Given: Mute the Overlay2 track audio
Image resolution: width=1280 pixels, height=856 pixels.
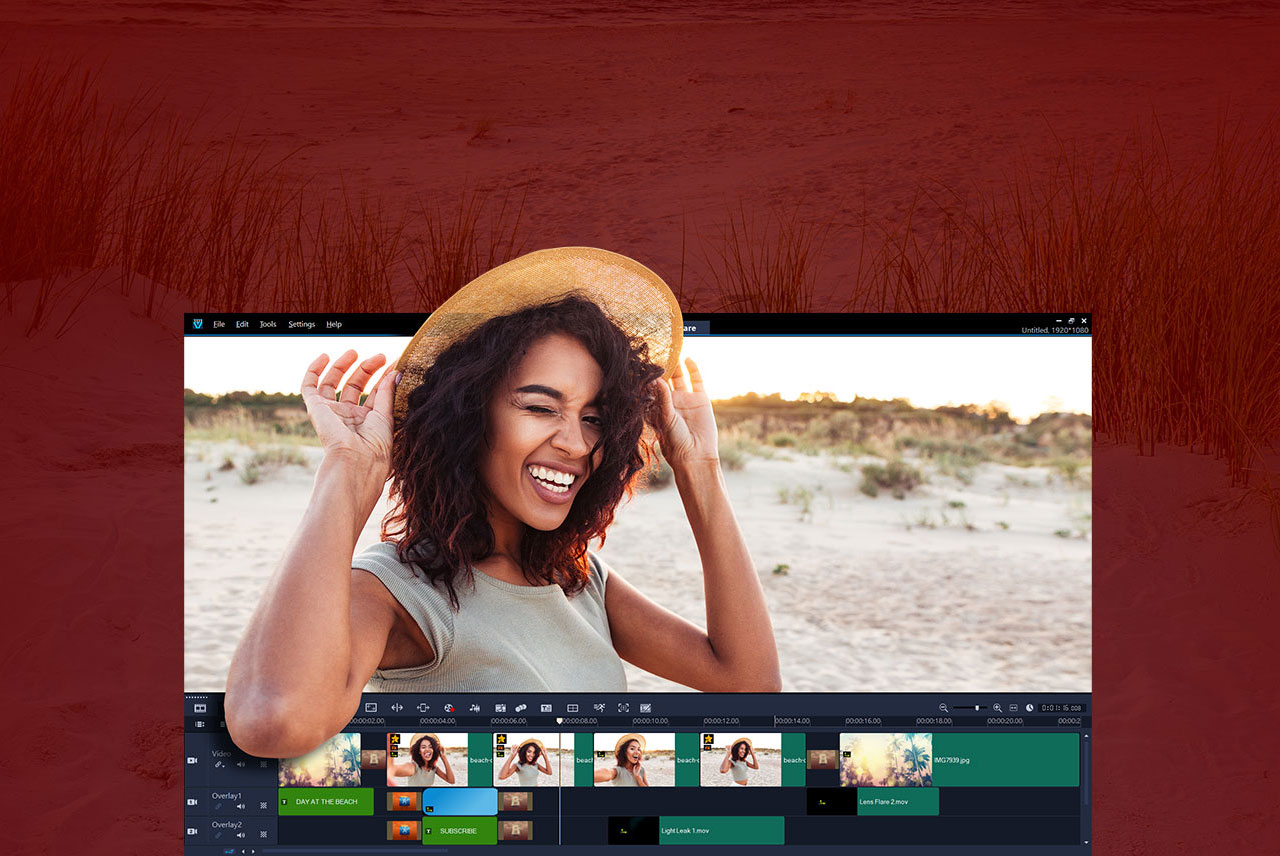Looking at the screenshot, I should [x=241, y=835].
